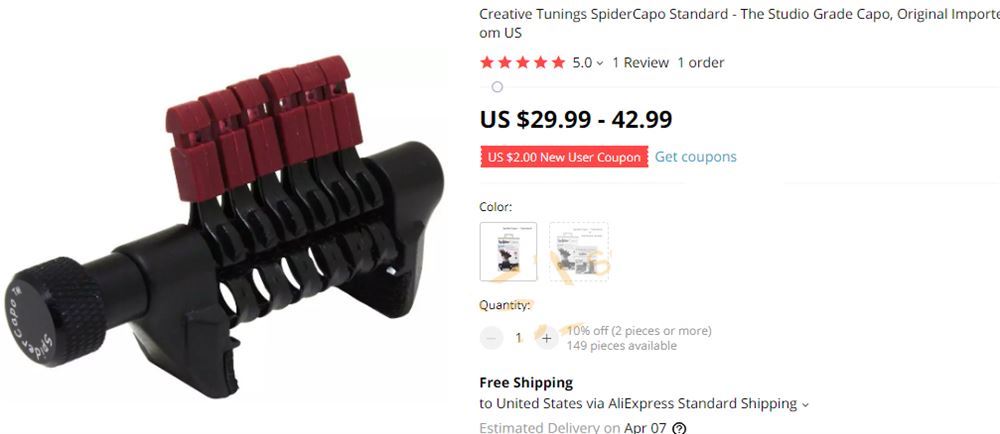Open the shipping method dropdown chevron

[x=805, y=404]
